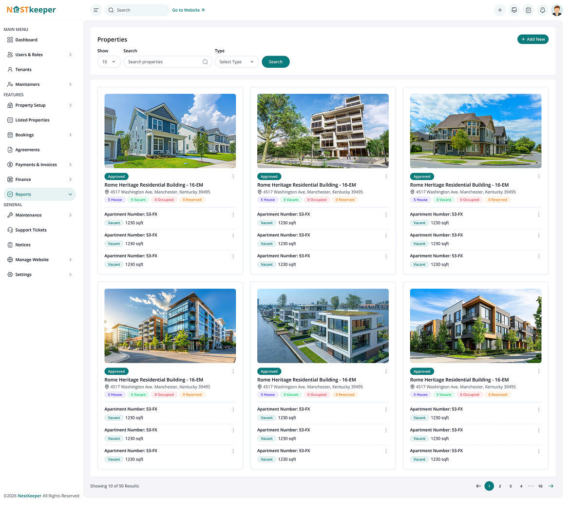Open kebab menu on waterfront canal homes card
This screenshot has width=570, height=505.
(x=386, y=372)
